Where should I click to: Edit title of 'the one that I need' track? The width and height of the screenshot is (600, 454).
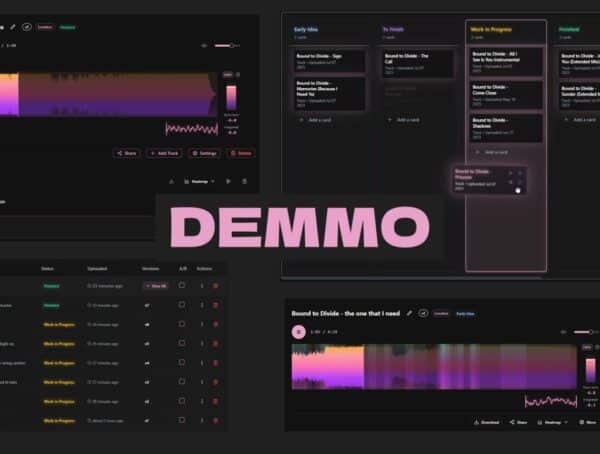coord(409,313)
